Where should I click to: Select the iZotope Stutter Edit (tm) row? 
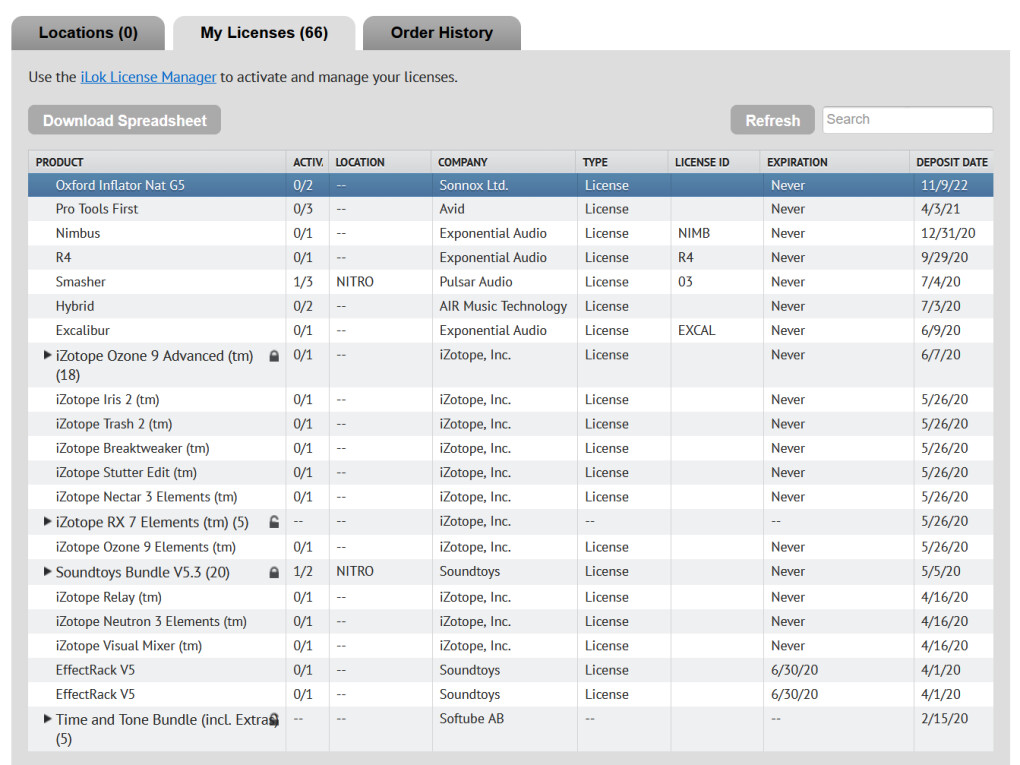point(511,473)
